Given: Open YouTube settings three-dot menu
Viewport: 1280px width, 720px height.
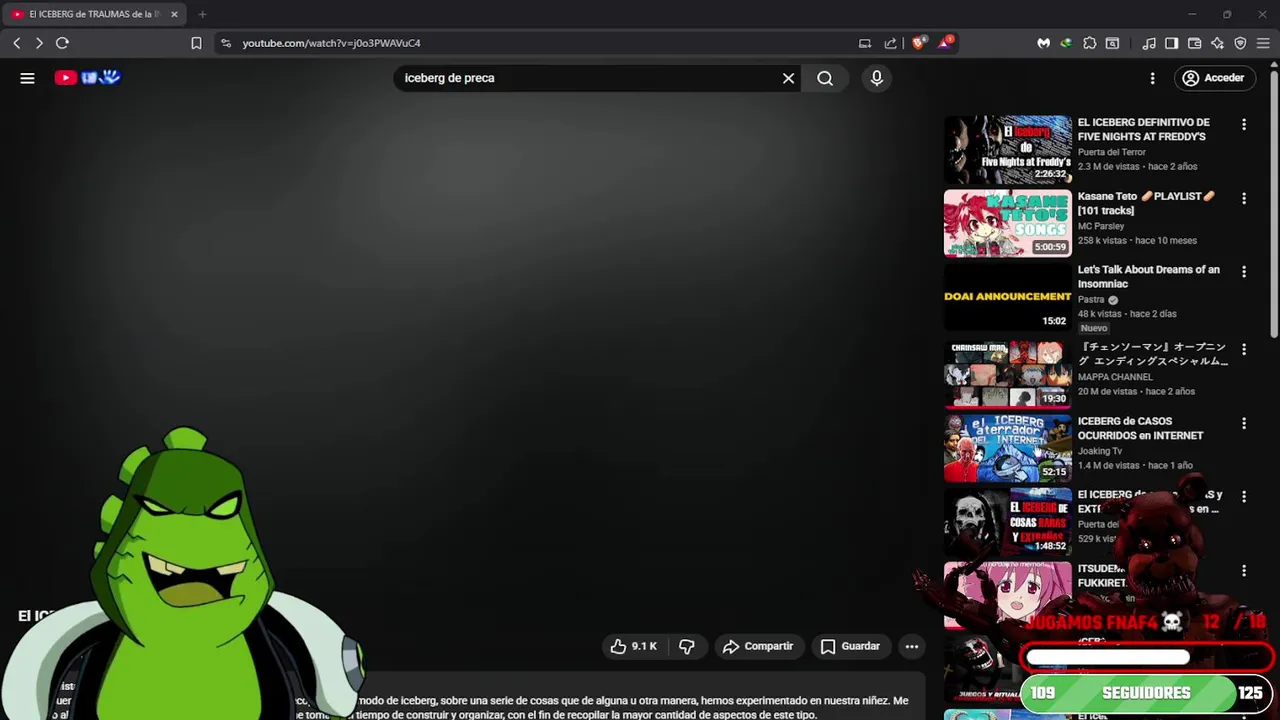Looking at the screenshot, I should pos(1152,78).
